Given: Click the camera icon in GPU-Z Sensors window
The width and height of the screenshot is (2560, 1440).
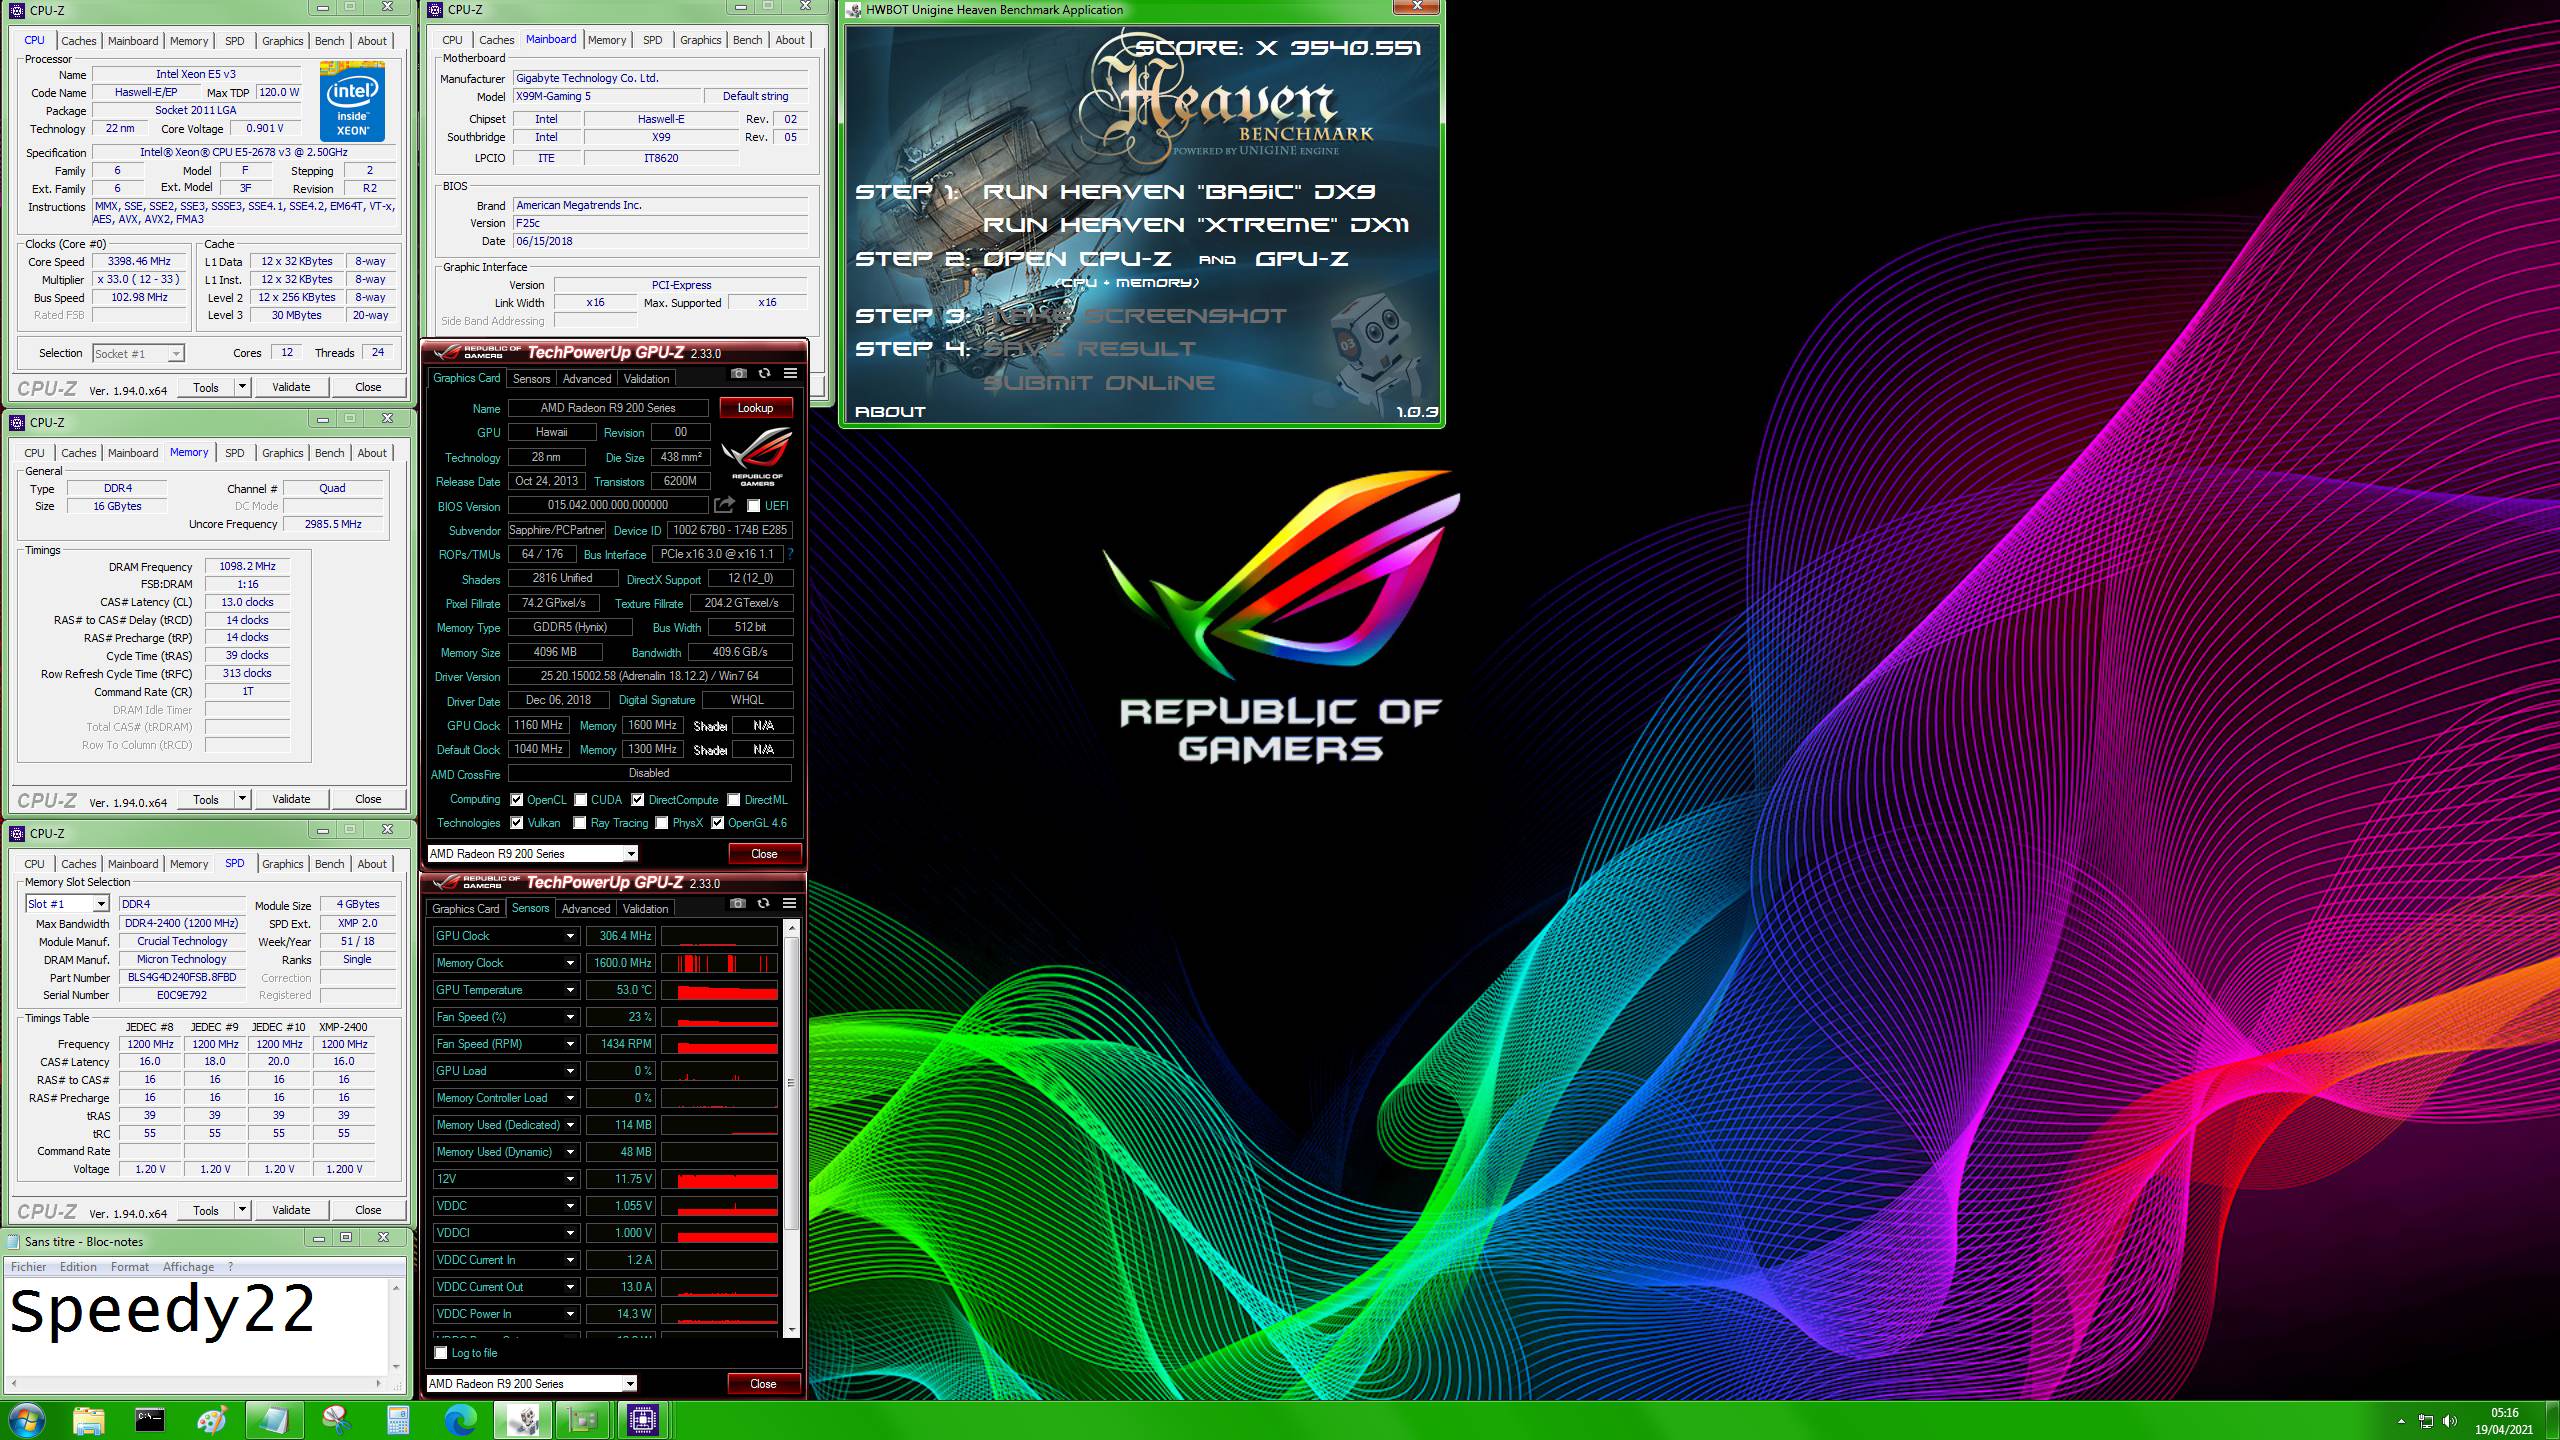Looking at the screenshot, I should coord(737,903).
